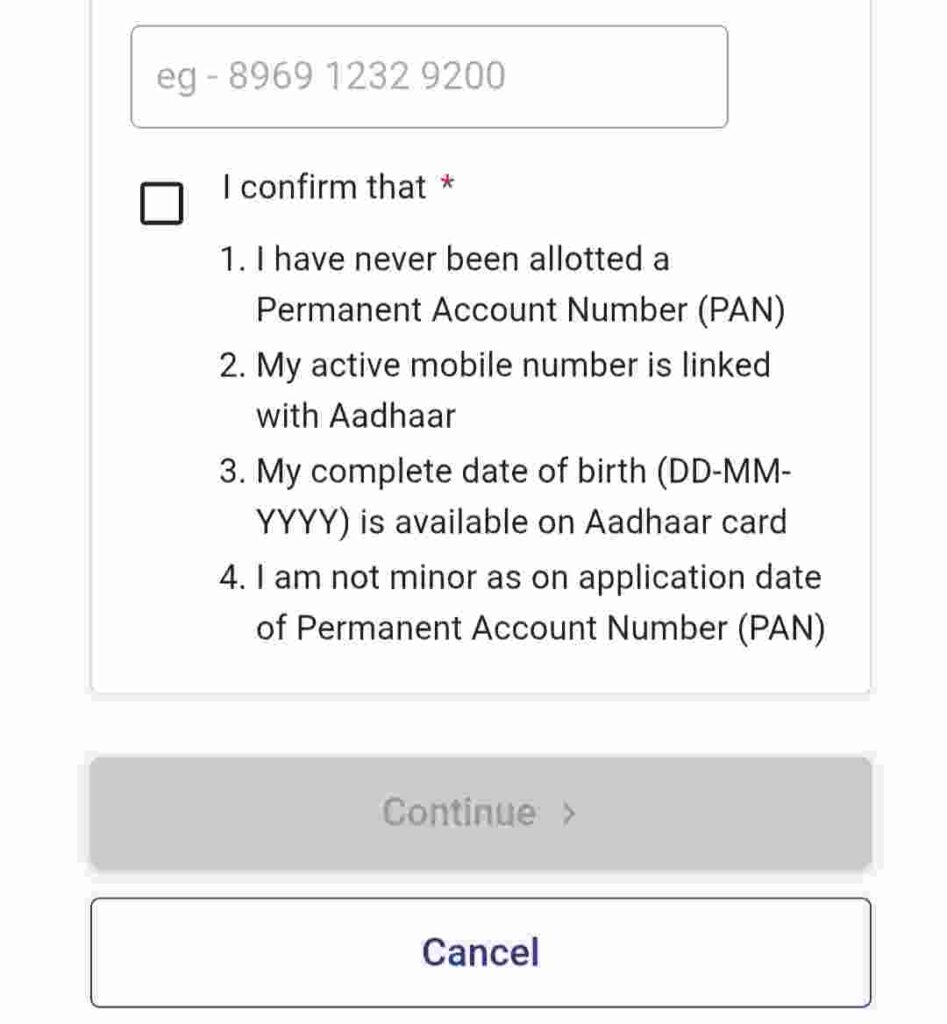947x1024 pixels.
Task: Cancel the PAN application form
Action: (481, 952)
